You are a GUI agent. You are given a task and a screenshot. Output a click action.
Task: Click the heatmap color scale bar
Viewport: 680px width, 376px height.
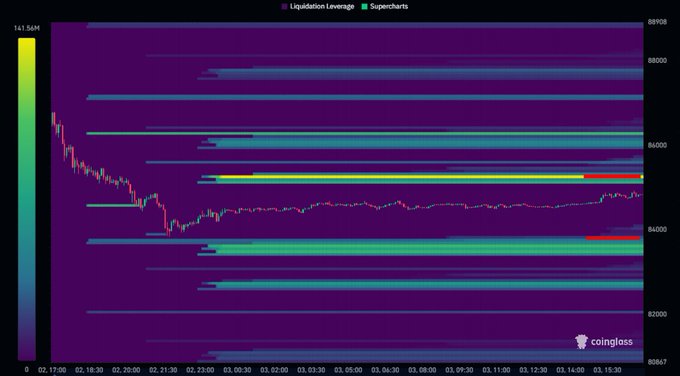click(26, 199)
